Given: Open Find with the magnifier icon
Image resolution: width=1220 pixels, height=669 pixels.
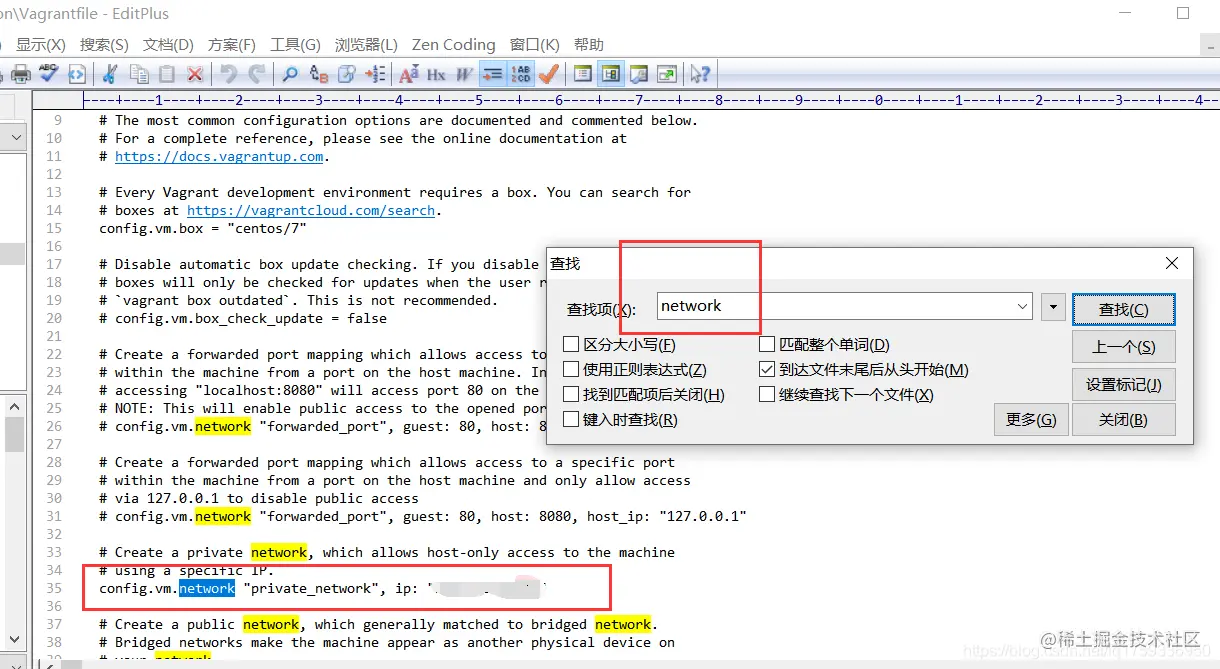Looking at the screenshot, I should click(x=290, y=74).
